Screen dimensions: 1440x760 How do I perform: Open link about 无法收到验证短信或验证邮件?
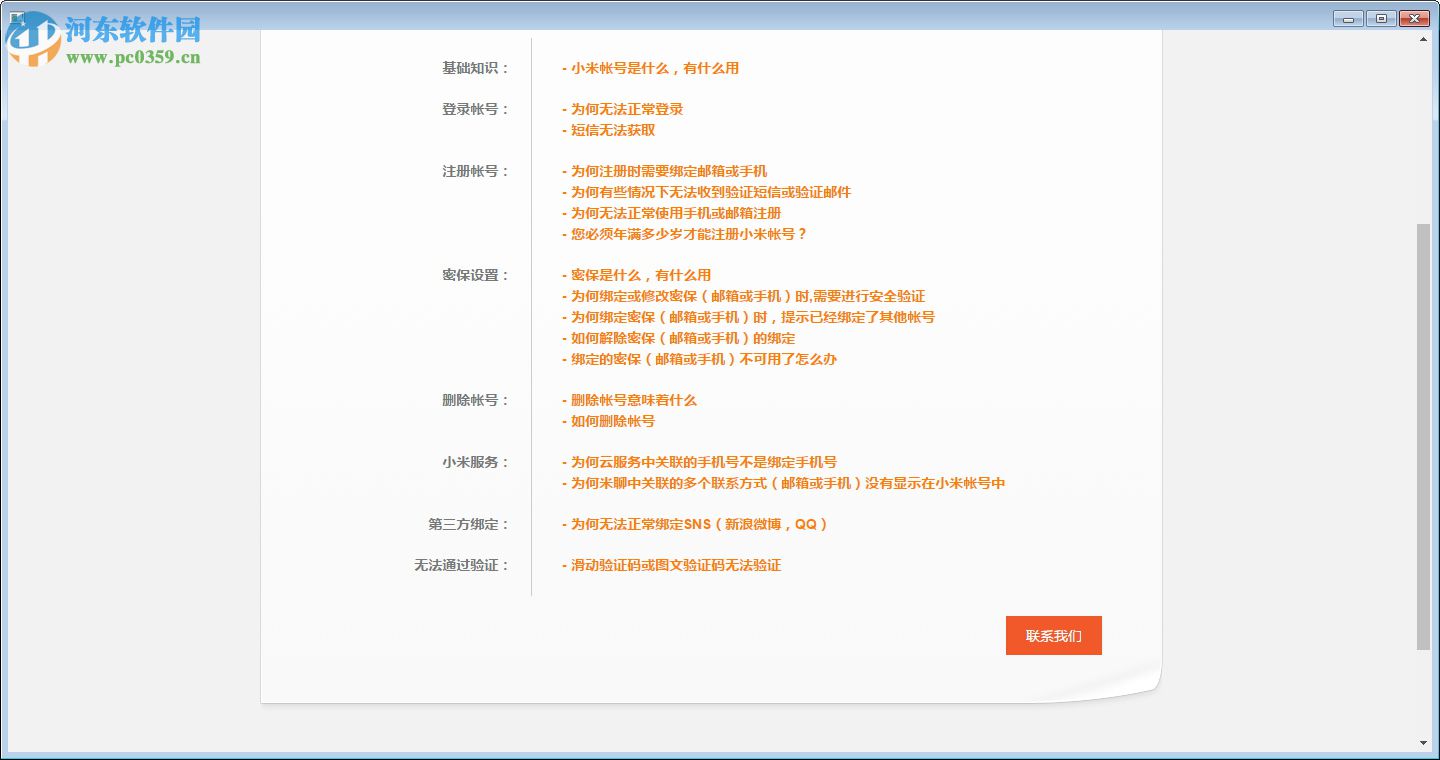pyautogui.click(x=708, y=192)
